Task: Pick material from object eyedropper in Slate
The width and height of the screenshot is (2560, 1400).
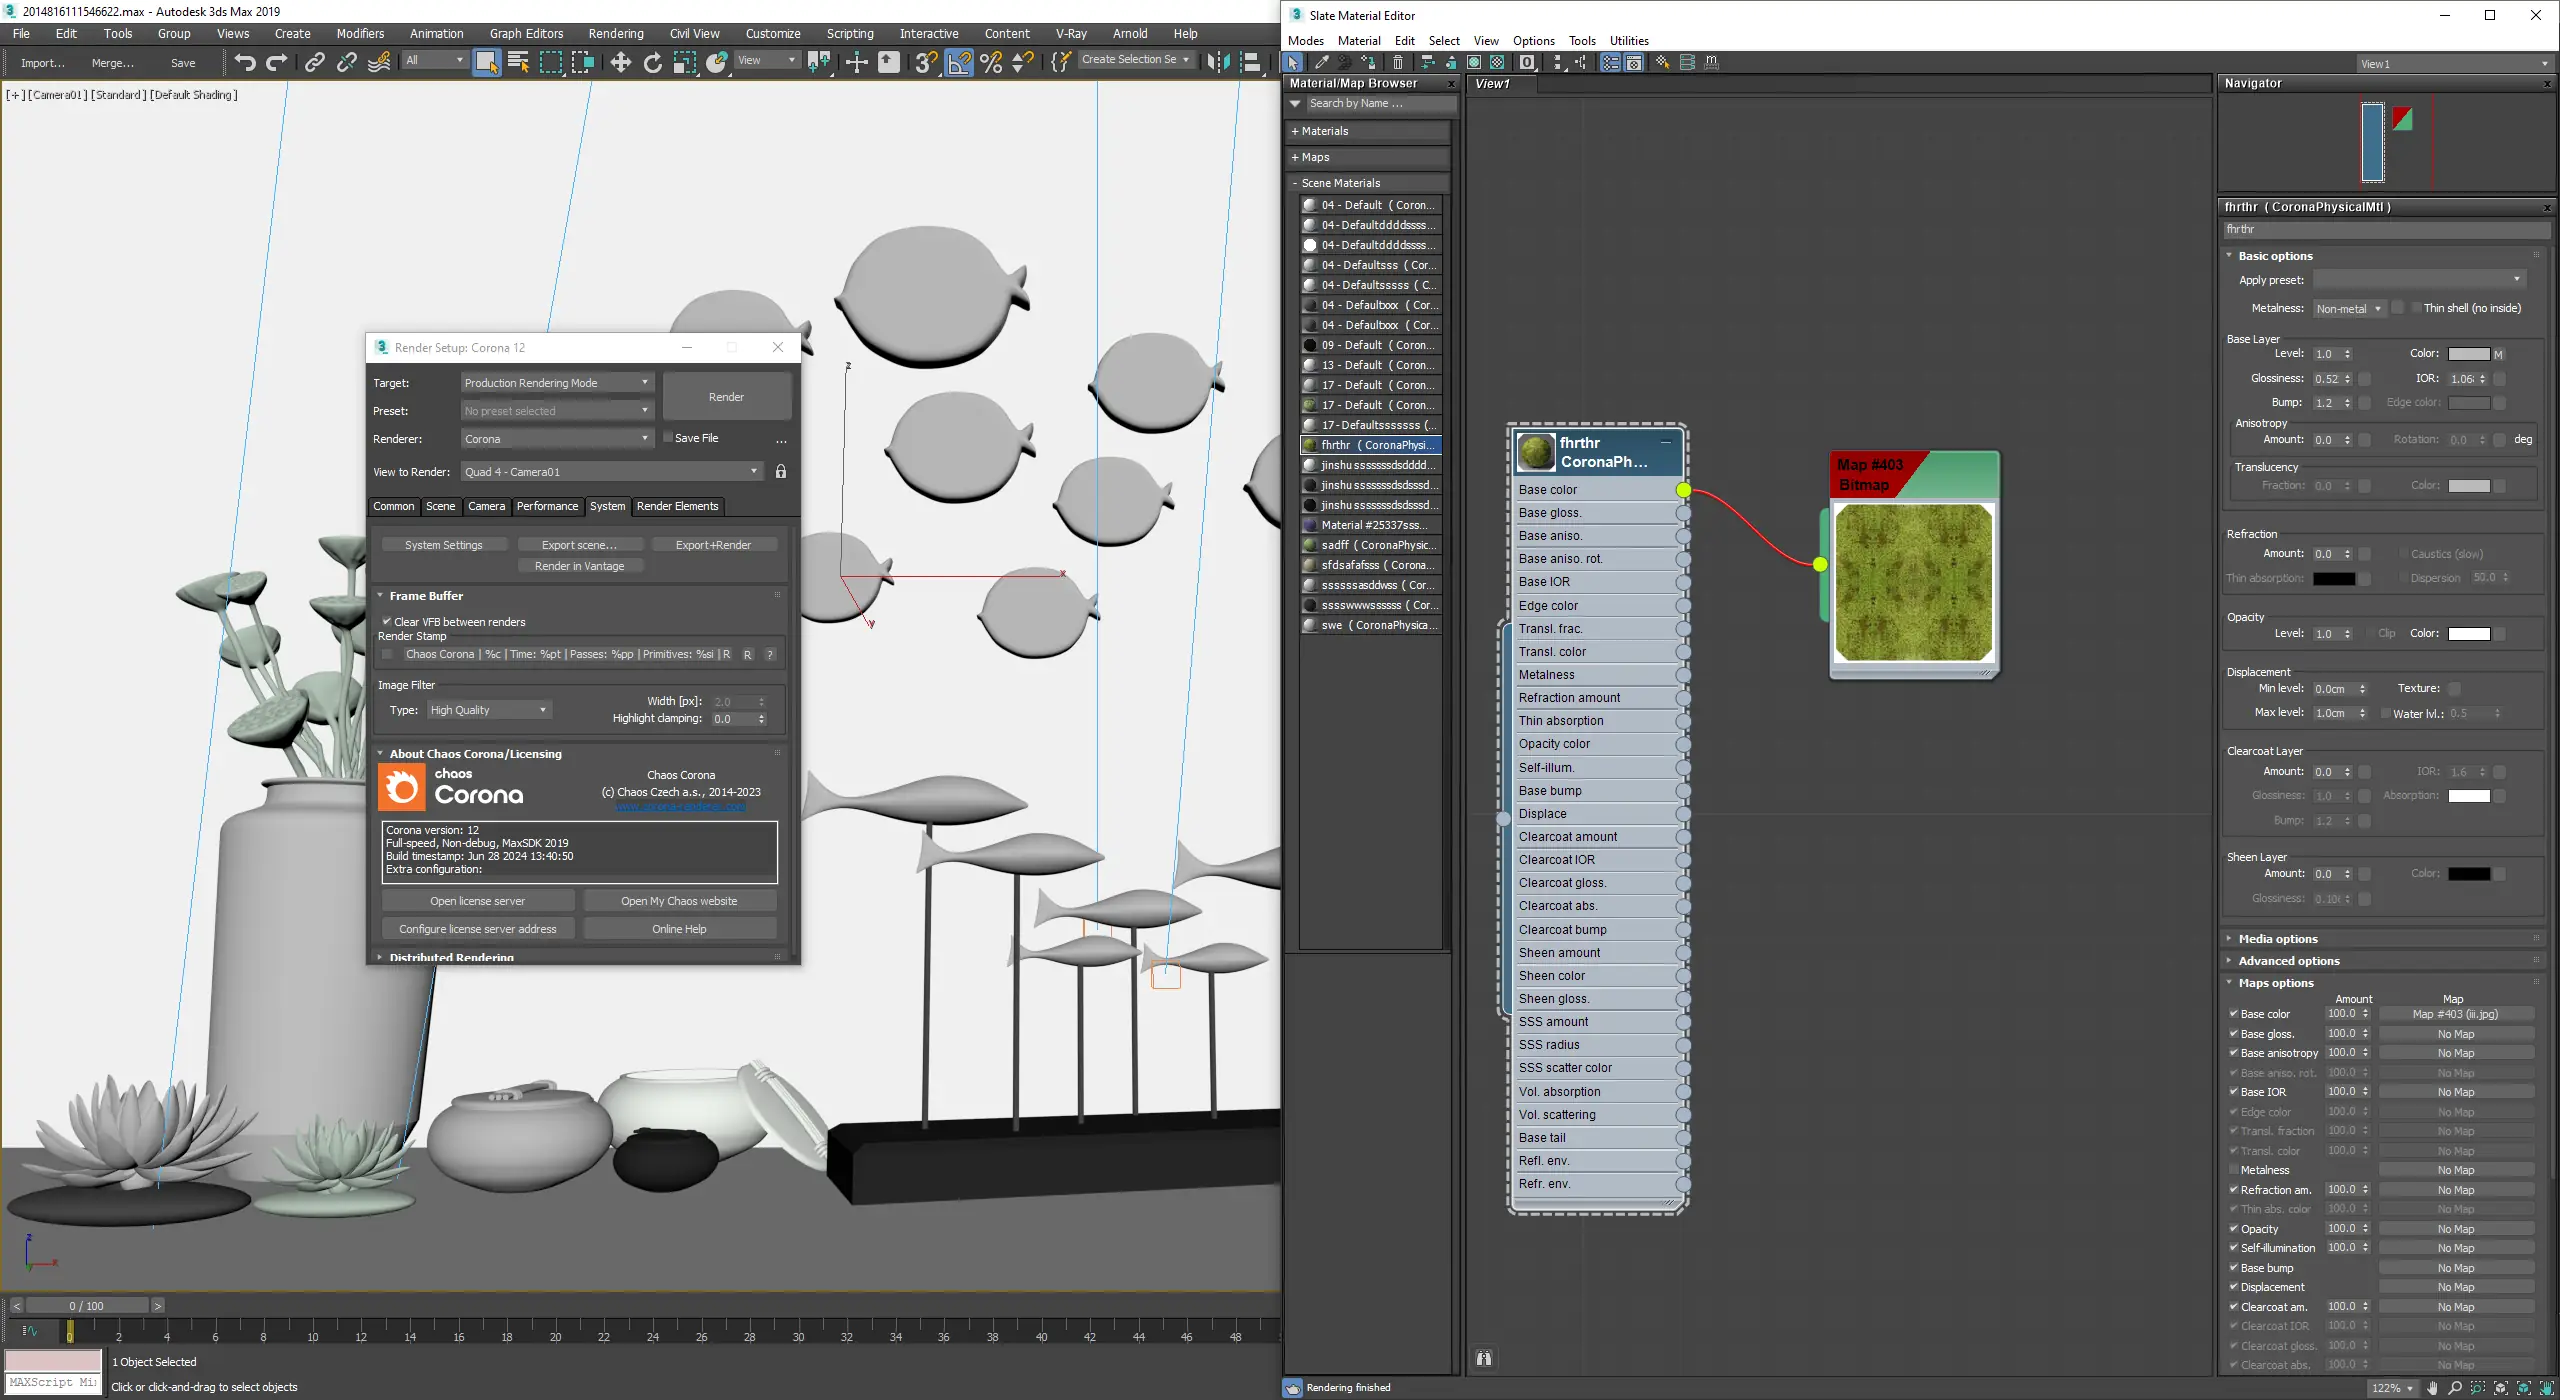Action: pyautogui.click(x=1320, y=62)
